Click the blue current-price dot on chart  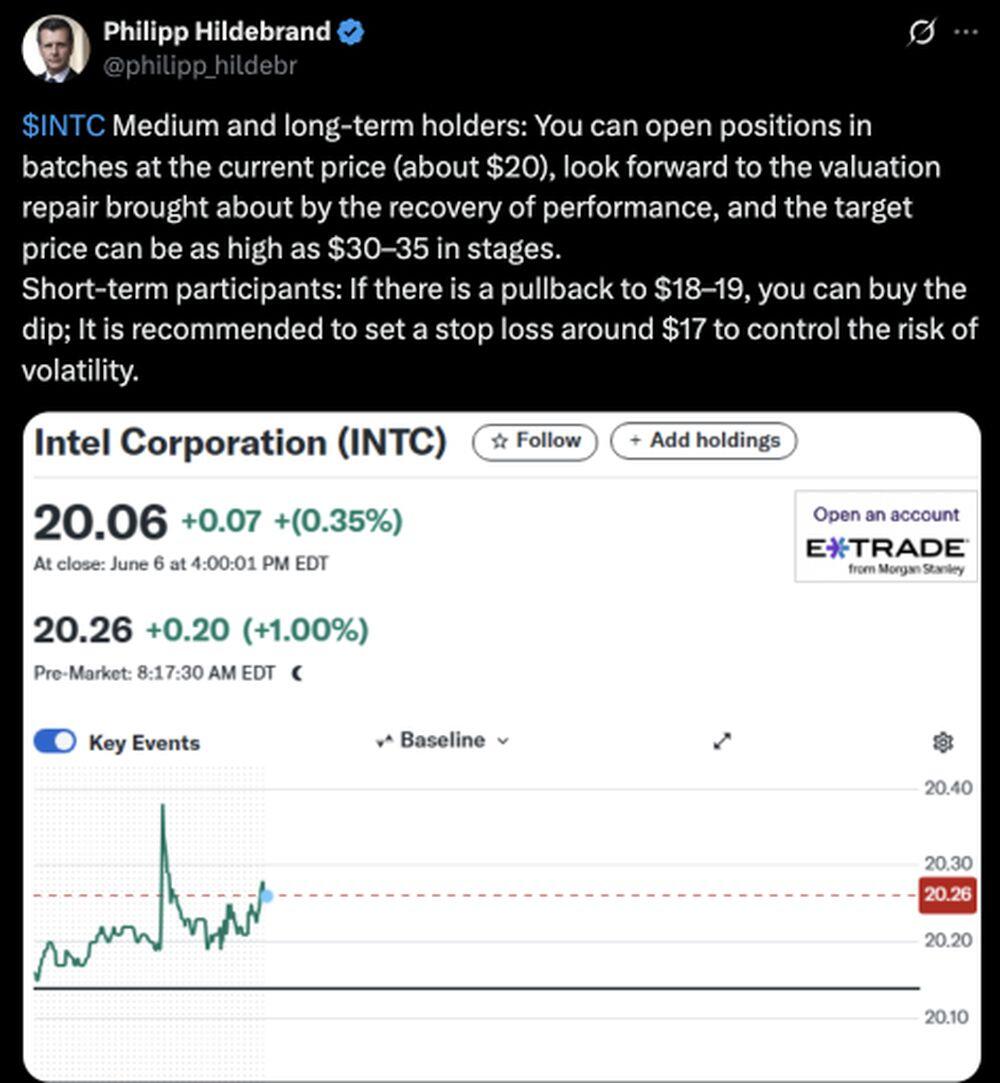265,895
